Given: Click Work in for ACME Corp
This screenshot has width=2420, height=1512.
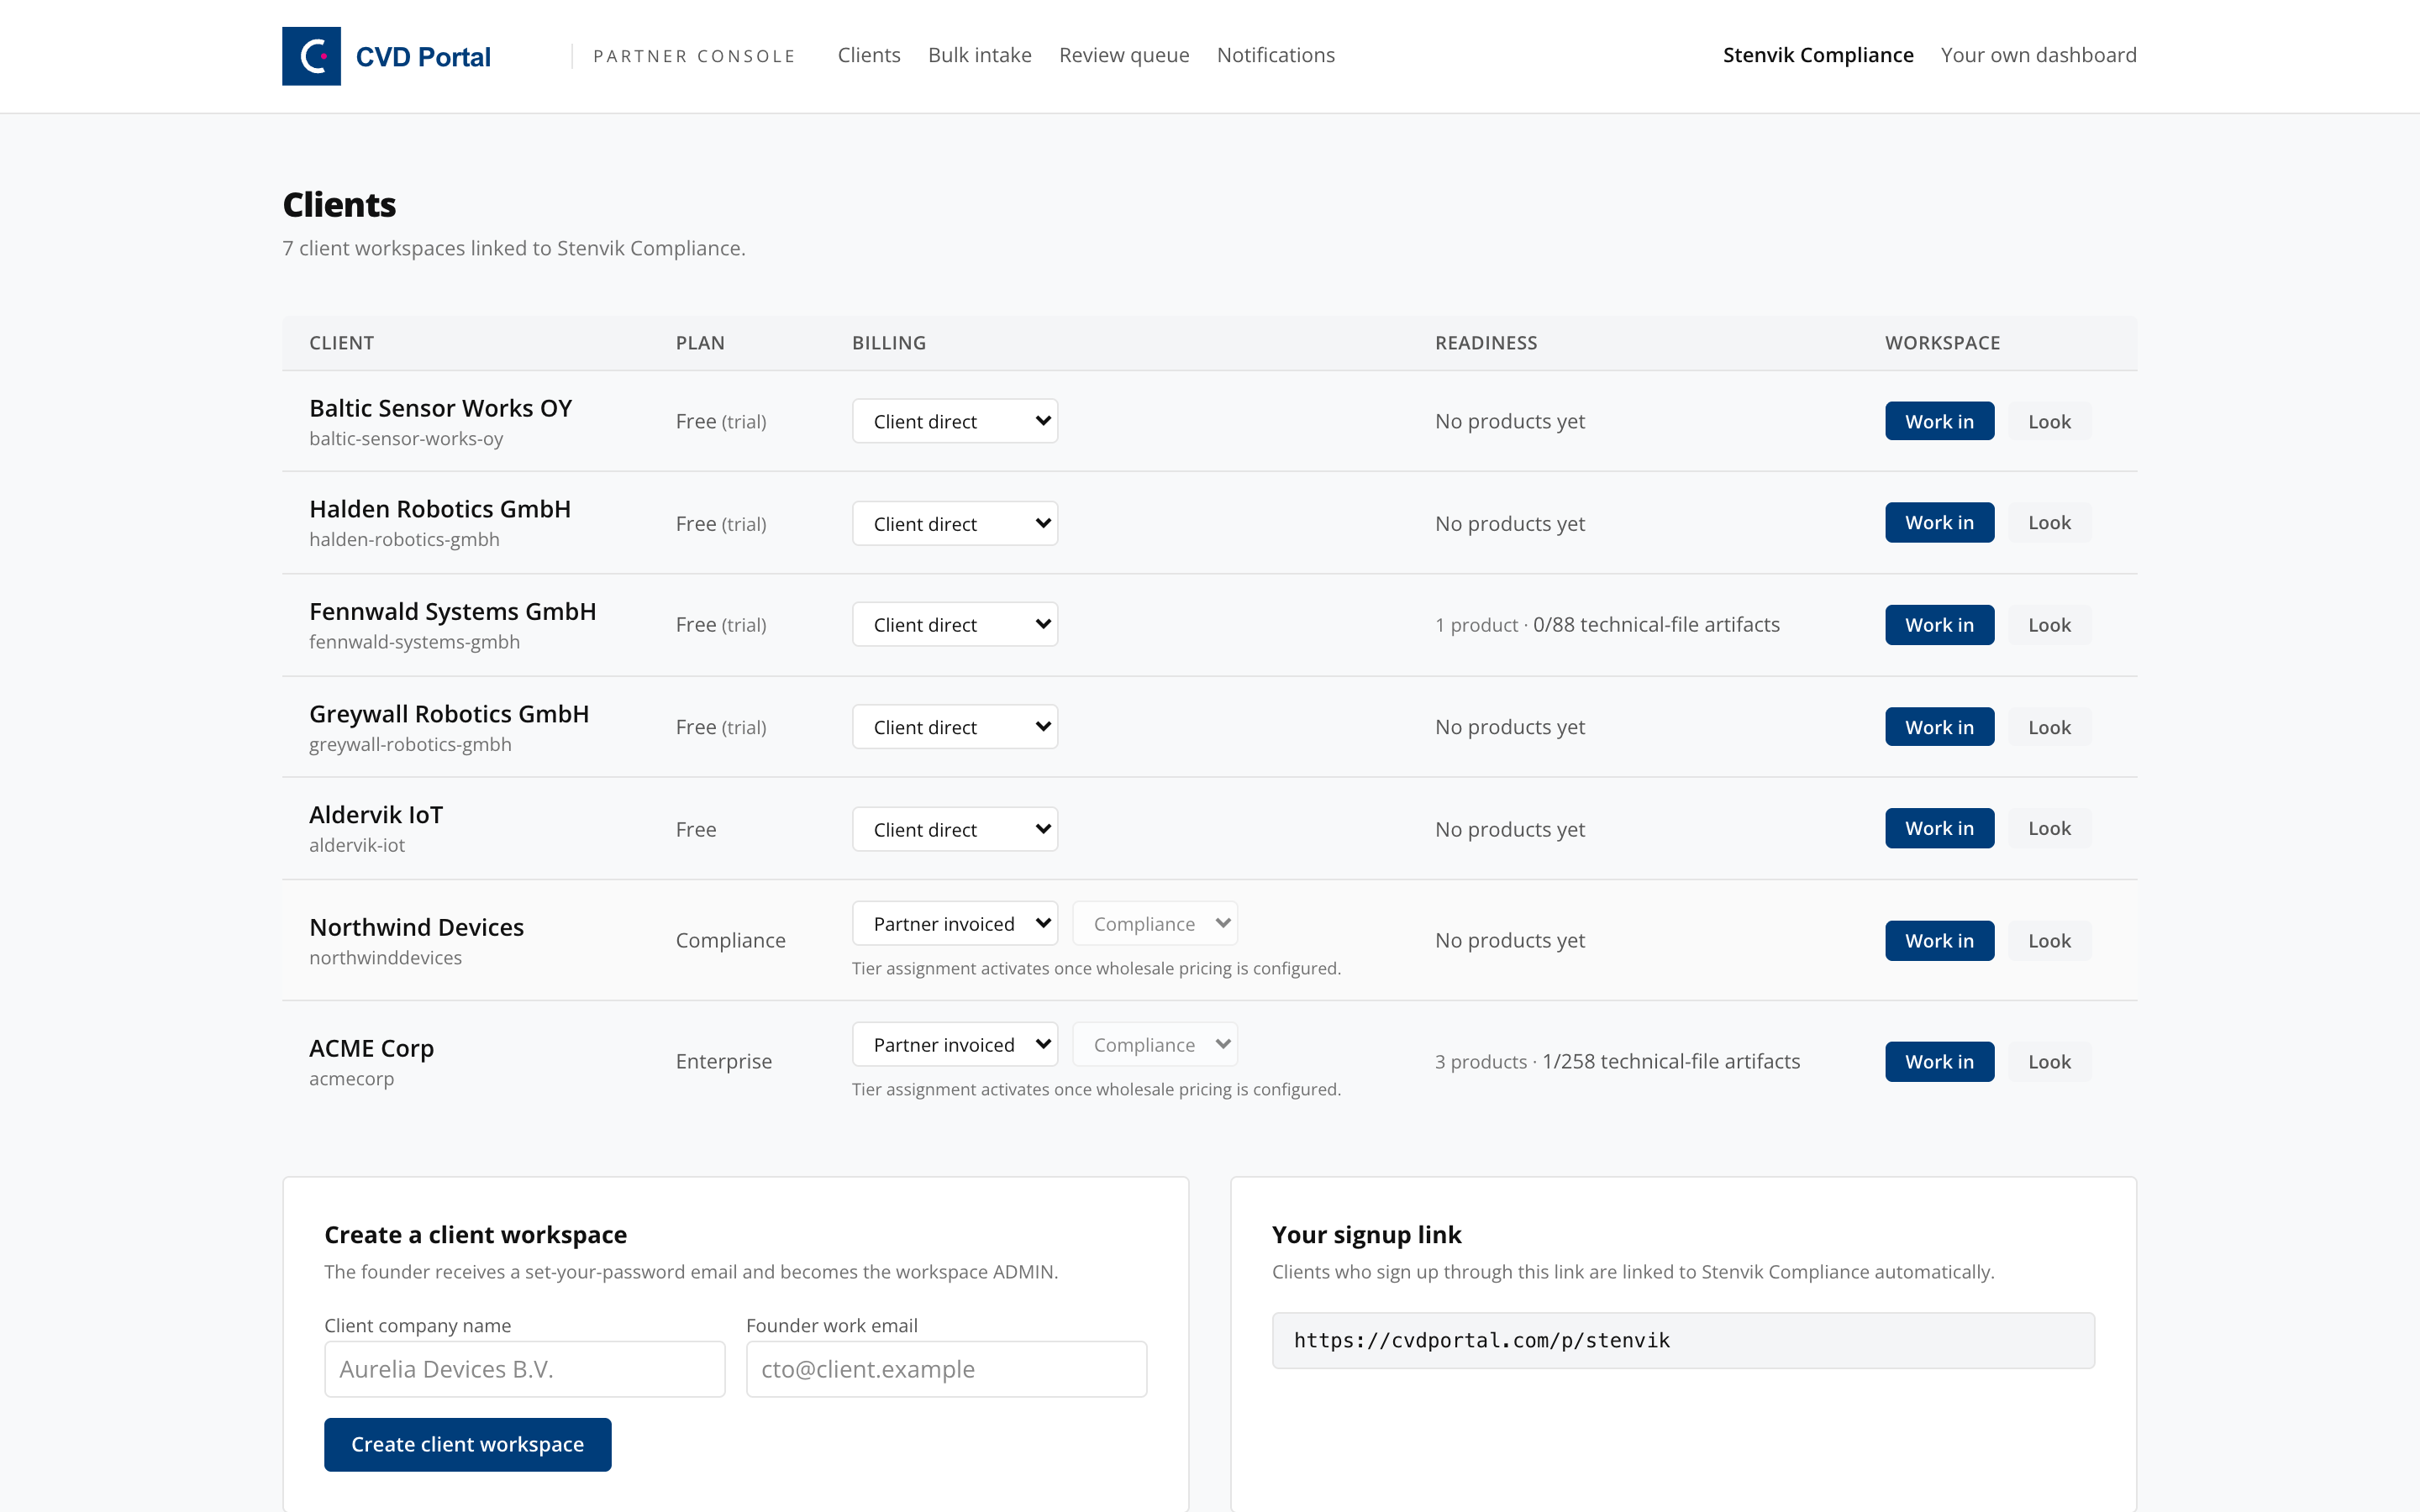Looking at the screenshot, I should (x=1939, y=1061).
